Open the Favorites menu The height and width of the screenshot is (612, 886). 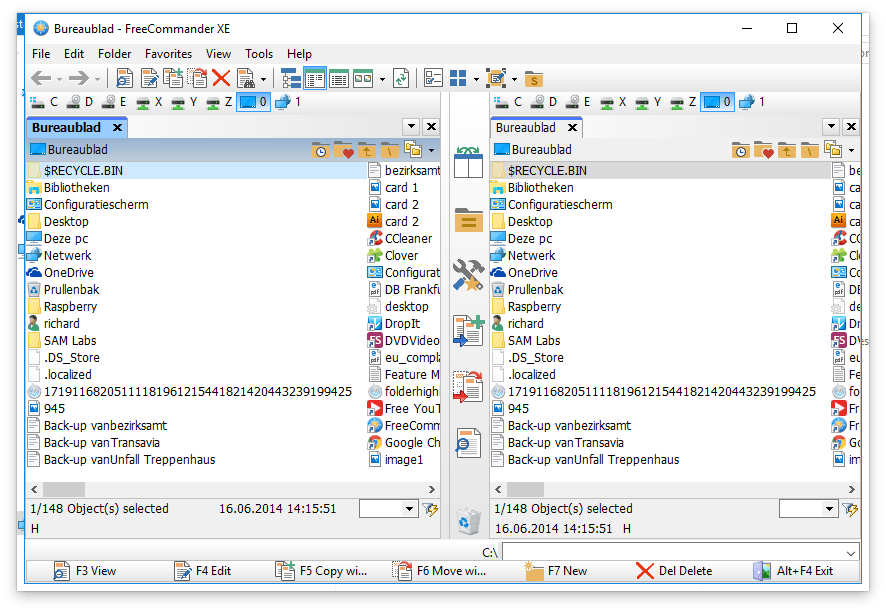168,54
